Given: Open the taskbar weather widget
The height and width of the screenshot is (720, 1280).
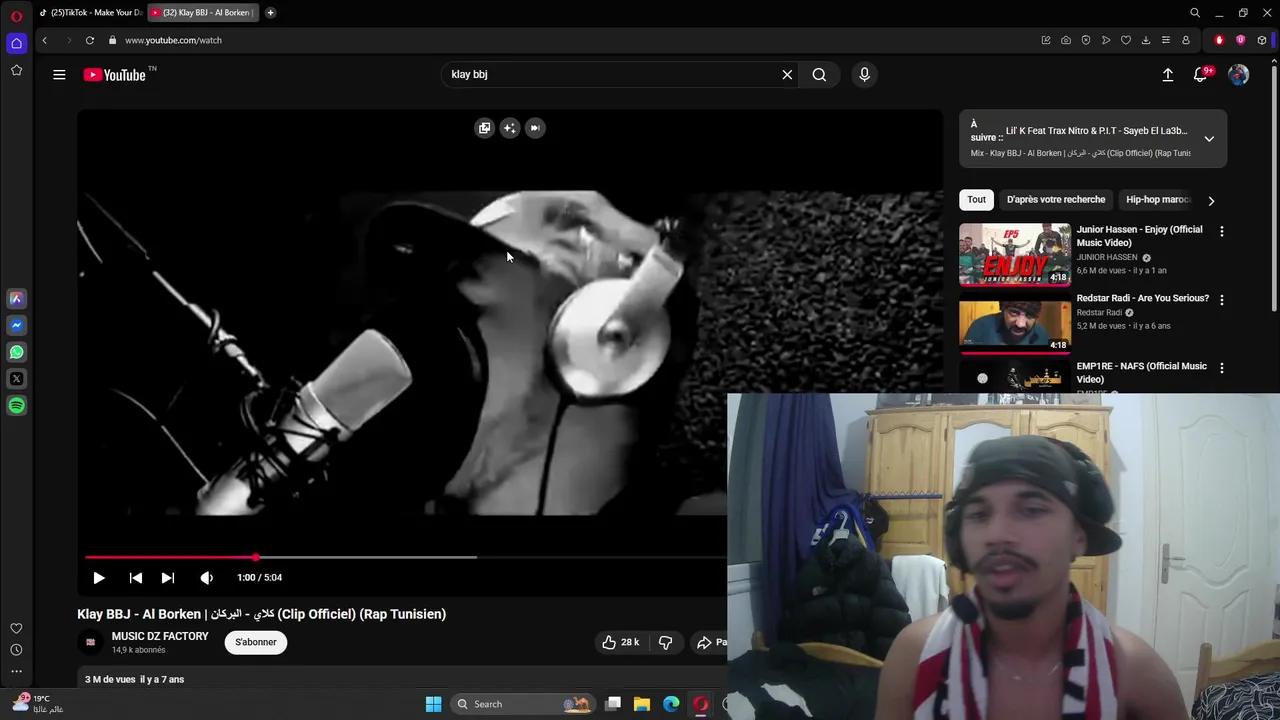Looking at the screenshot, I should point(38,703).
